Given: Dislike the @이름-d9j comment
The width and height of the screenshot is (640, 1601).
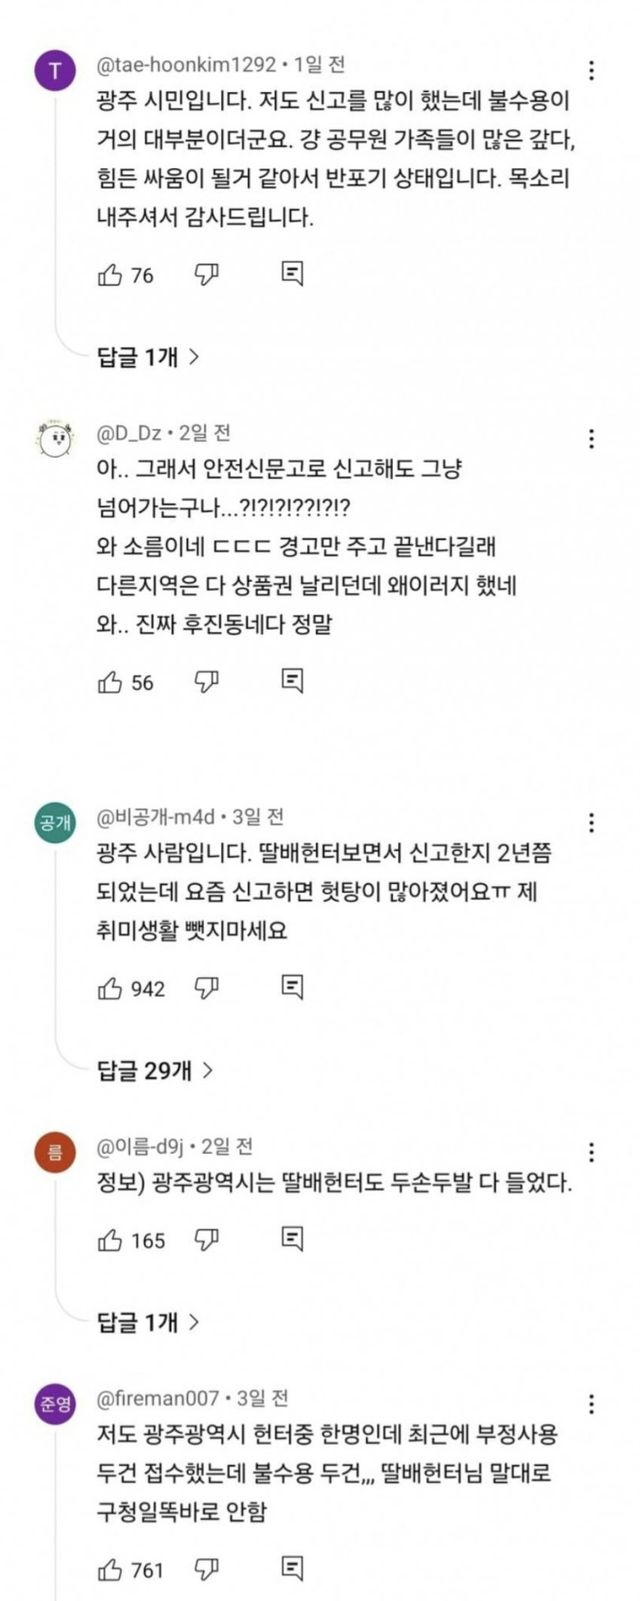Looking at the screenshot, I should (206, 1241).
